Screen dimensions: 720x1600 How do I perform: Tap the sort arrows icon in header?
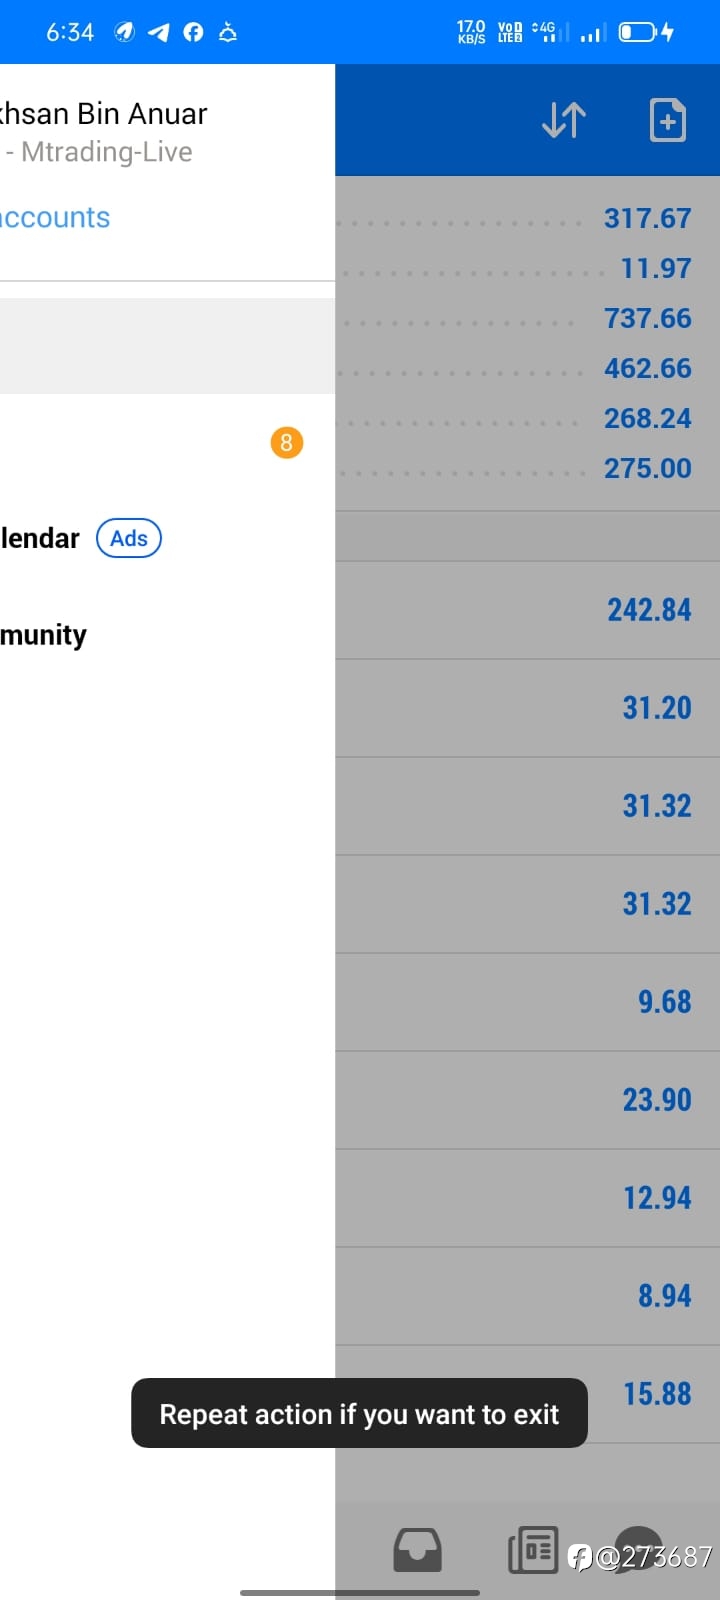pyautogui.click(x=564, y=120)
